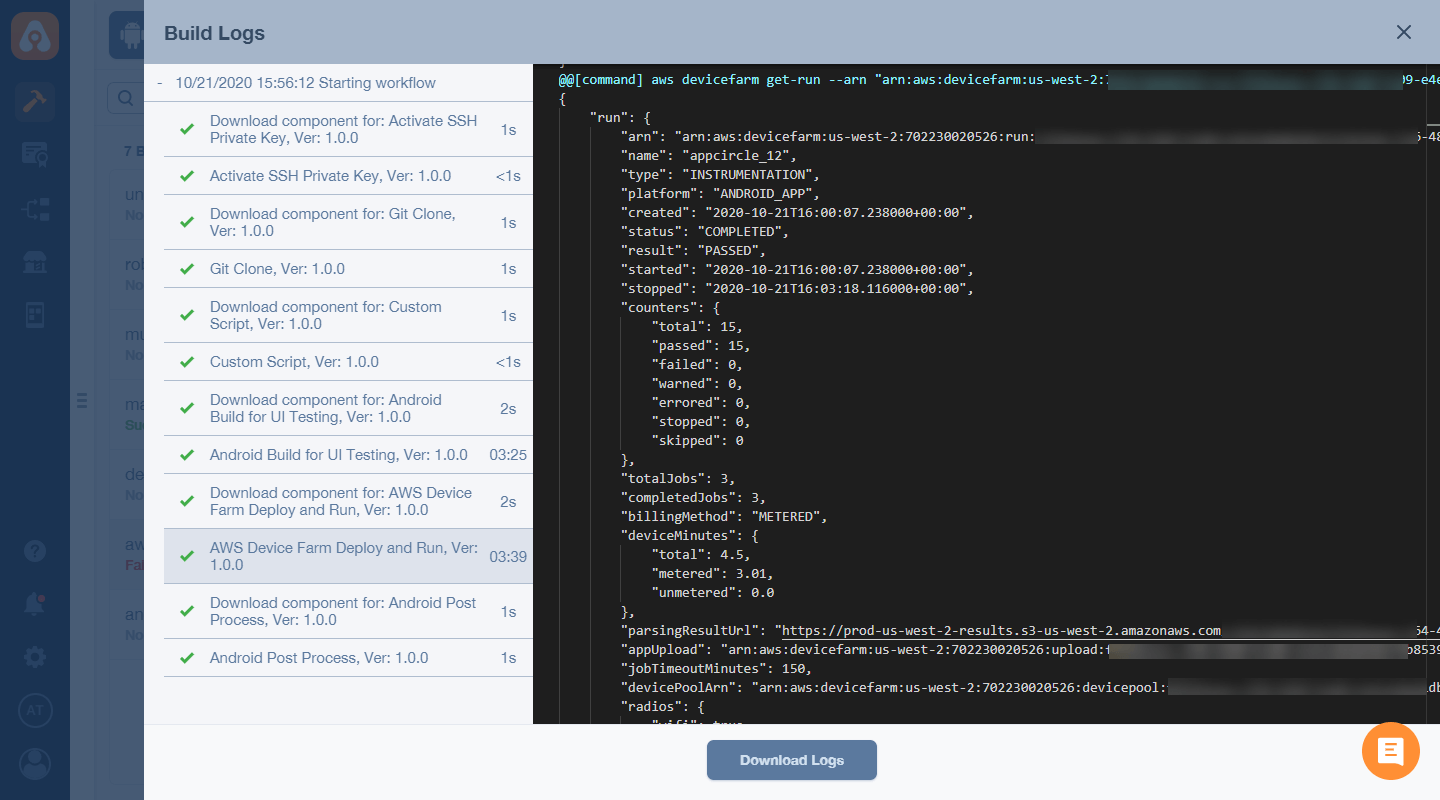
Task: Open the Enterprise Store sidebar icon
Action: (x=35, y=262)
